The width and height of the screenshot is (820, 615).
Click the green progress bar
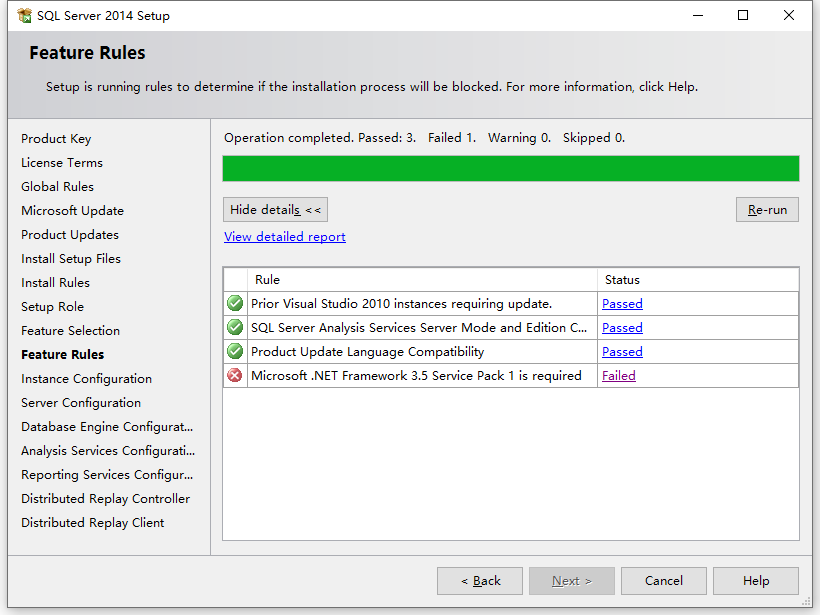click(511, 168)
